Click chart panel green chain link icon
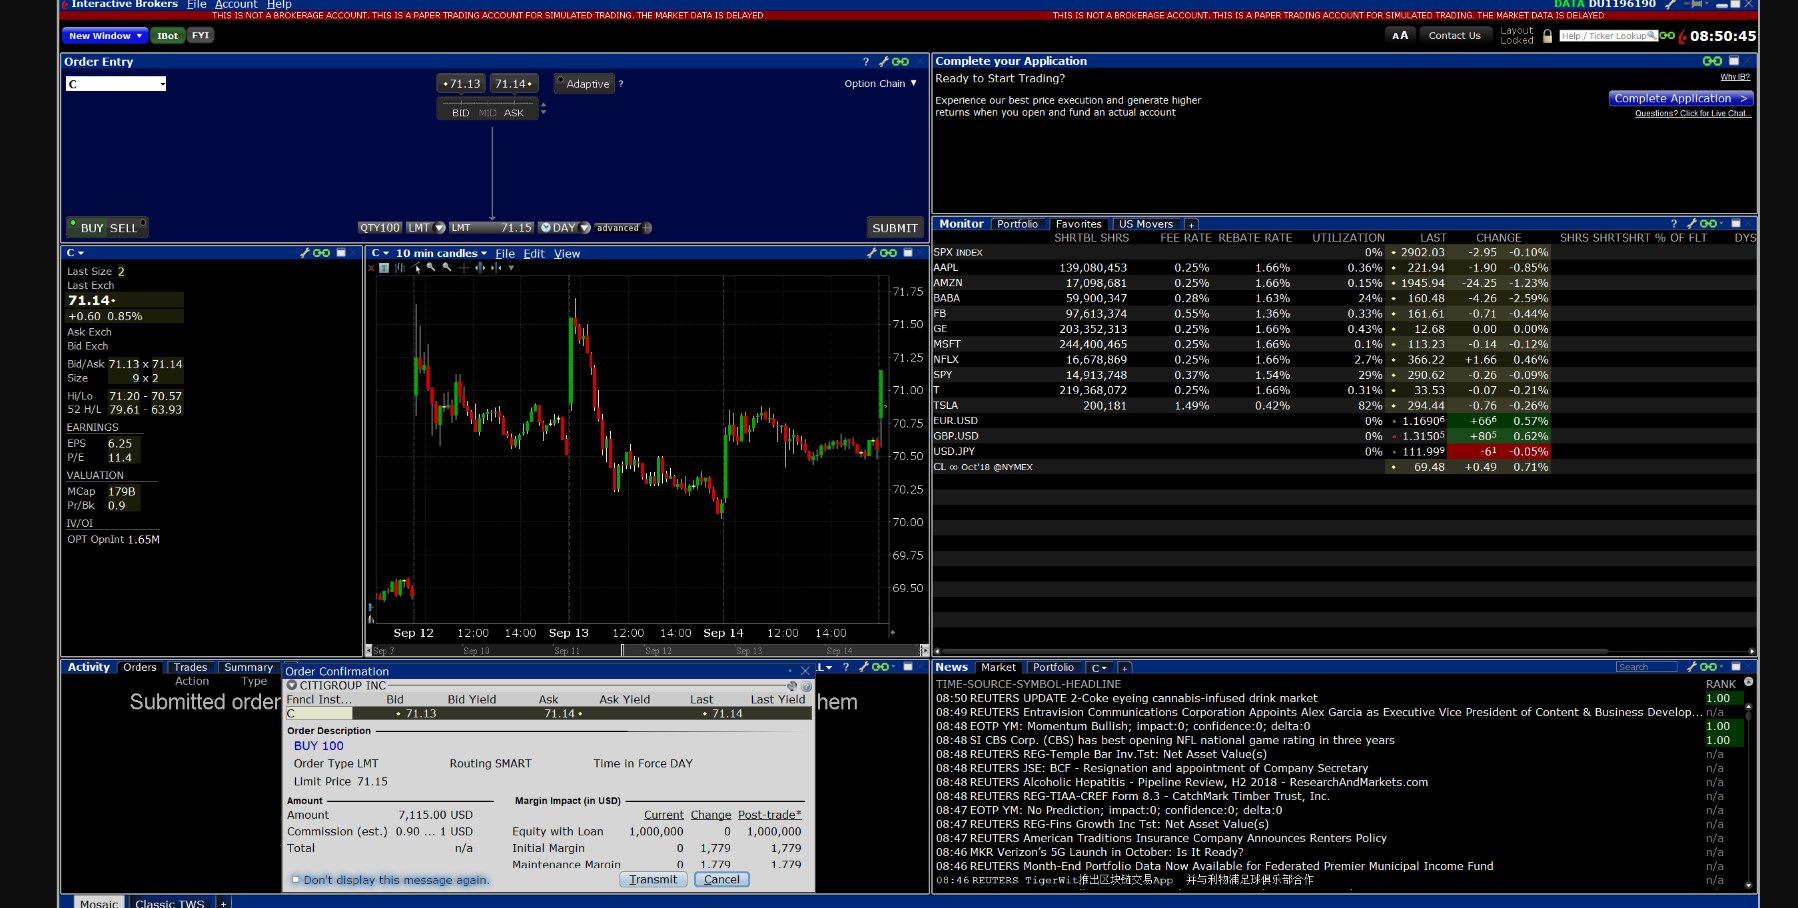This screenshot has width=1798, height=908. [888, 253]
